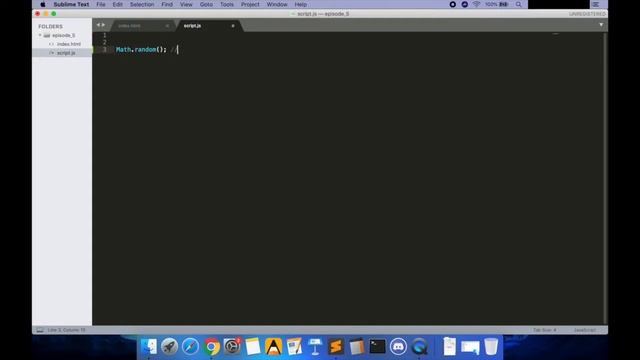Click the Math.random() code on line 3
Screen dimensions: 640x360
coord(141,49)
